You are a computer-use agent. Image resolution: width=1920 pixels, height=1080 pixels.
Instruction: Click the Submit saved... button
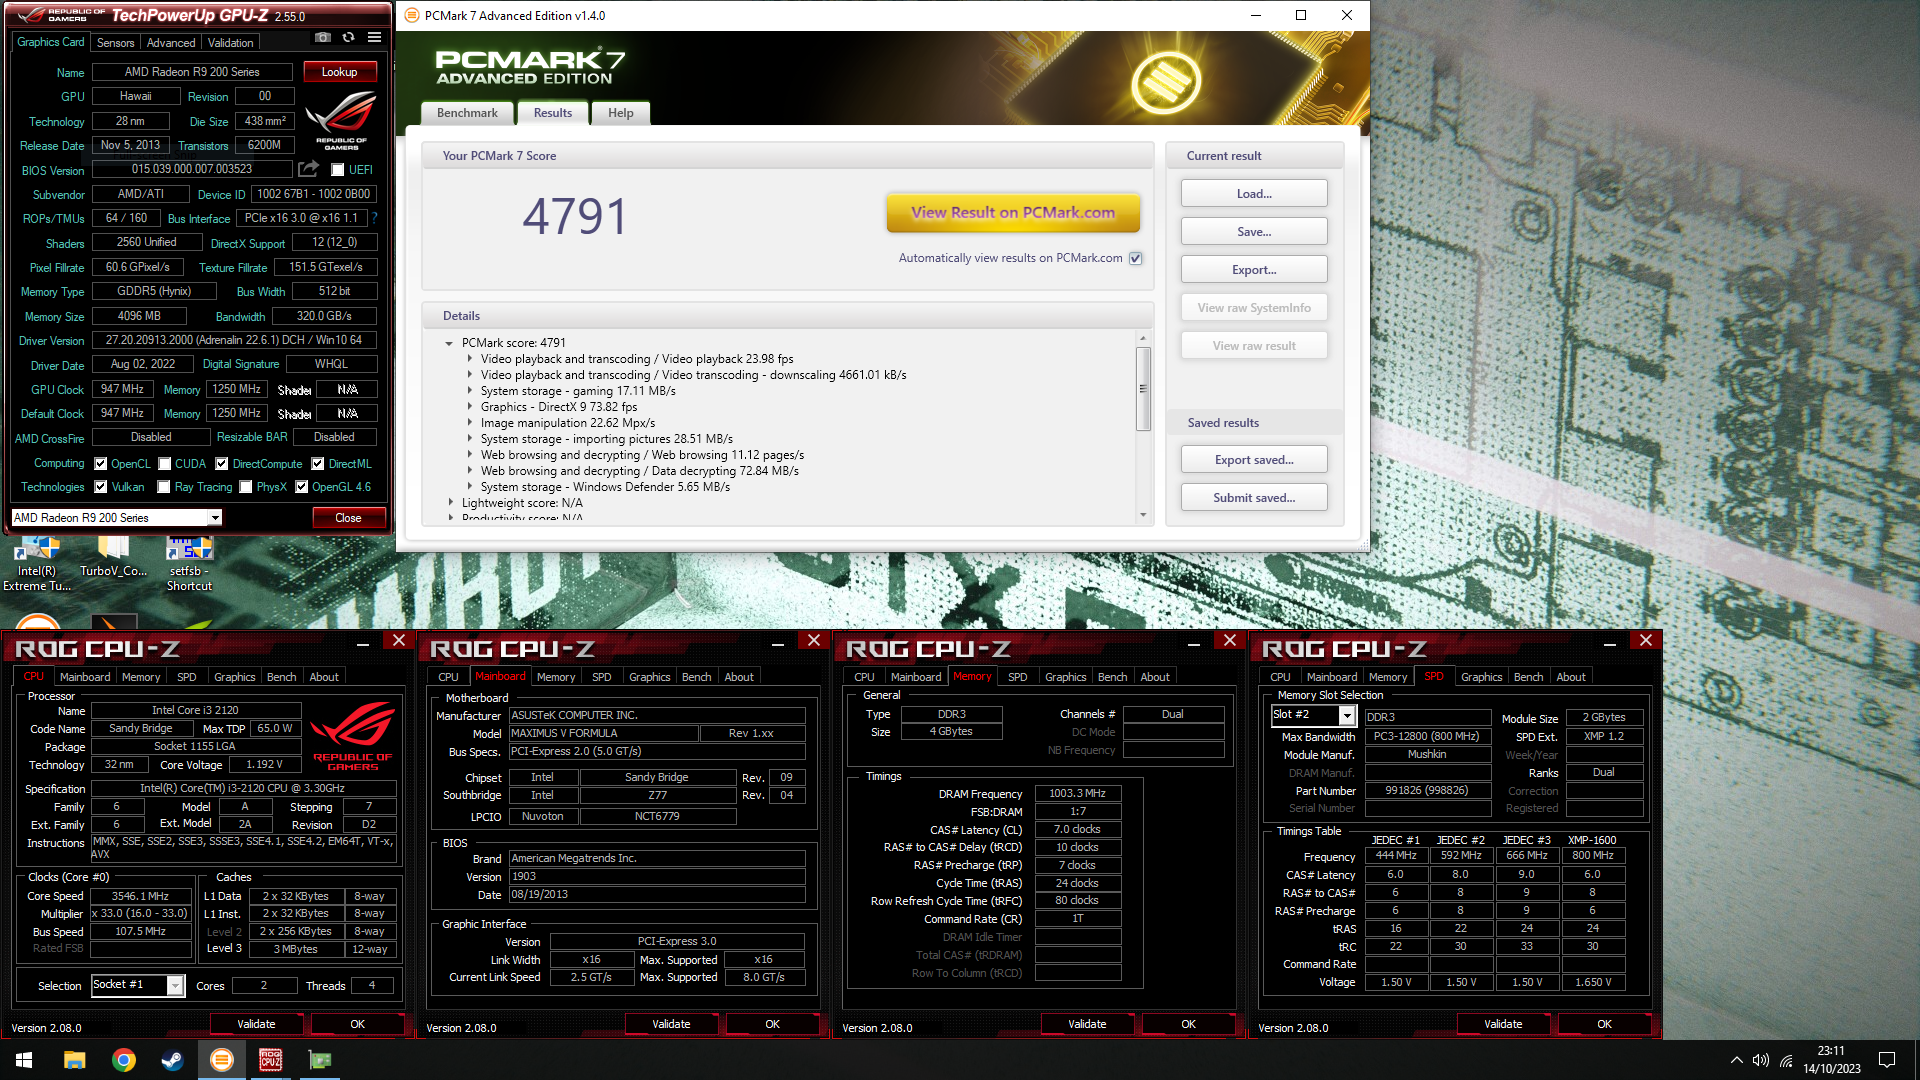[1254, 498]
